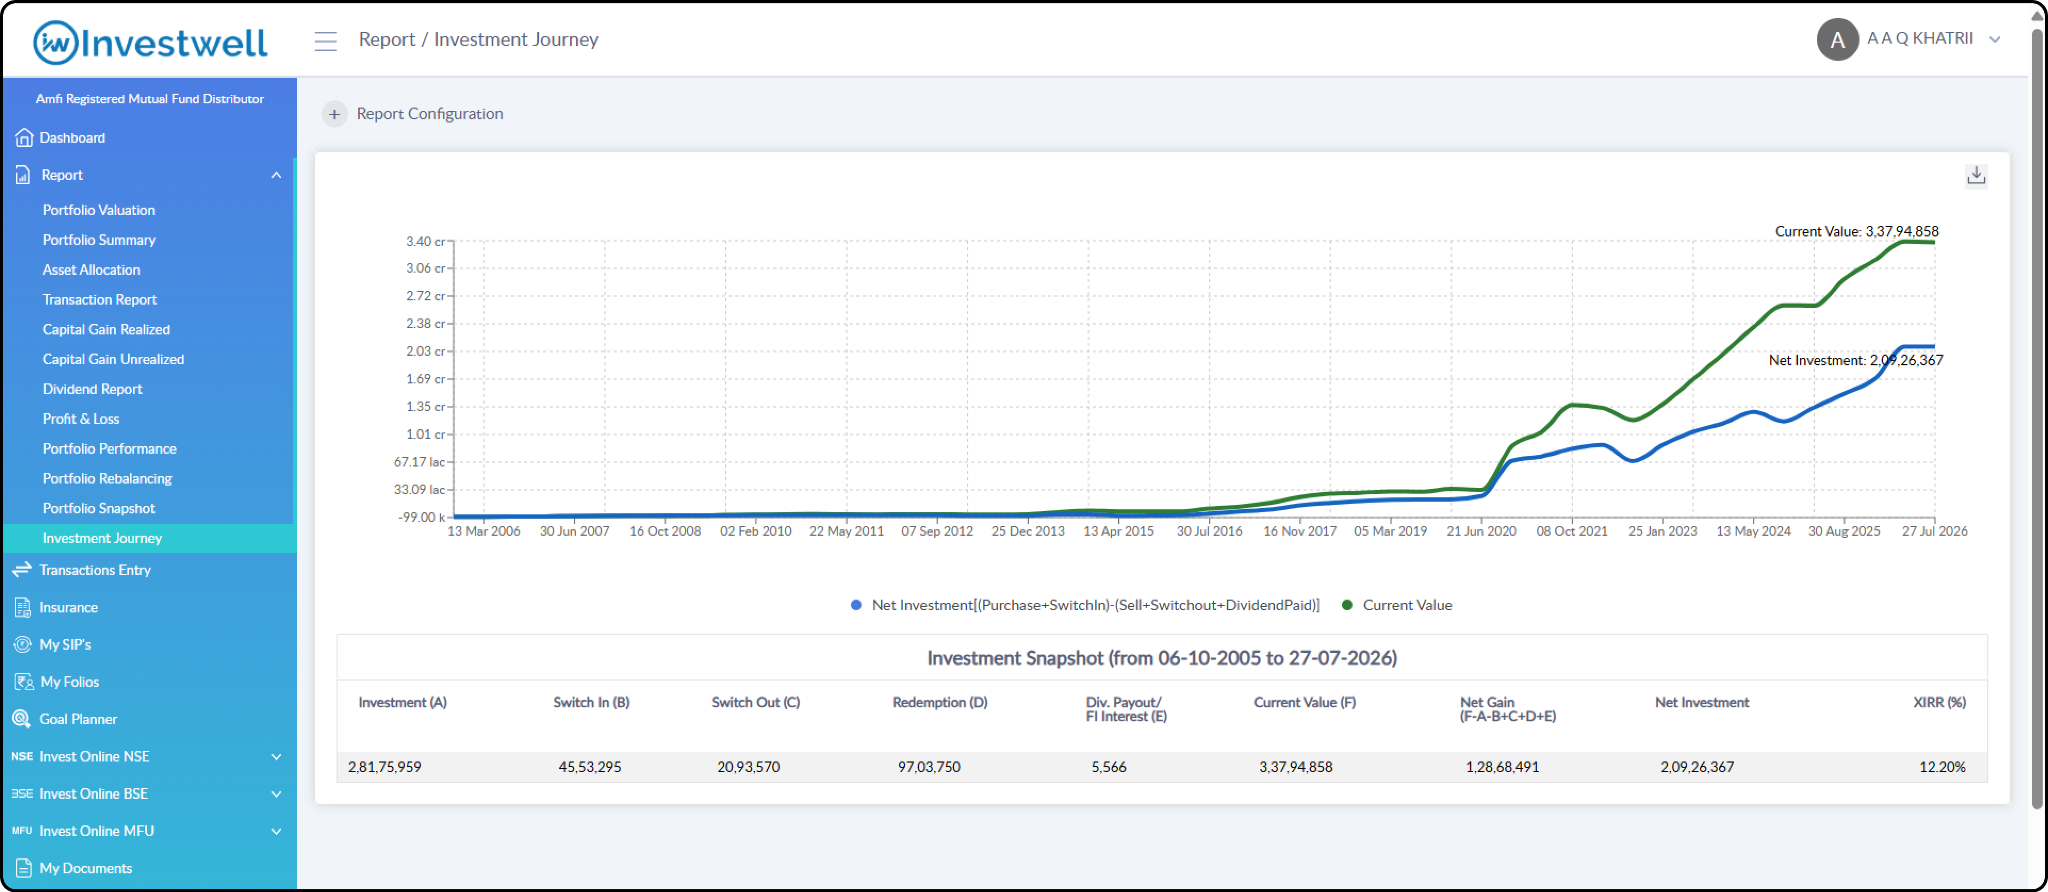Expand Report Configuration with plus button
This screenshot has width=2048, height=892.
tap(335, 114)
